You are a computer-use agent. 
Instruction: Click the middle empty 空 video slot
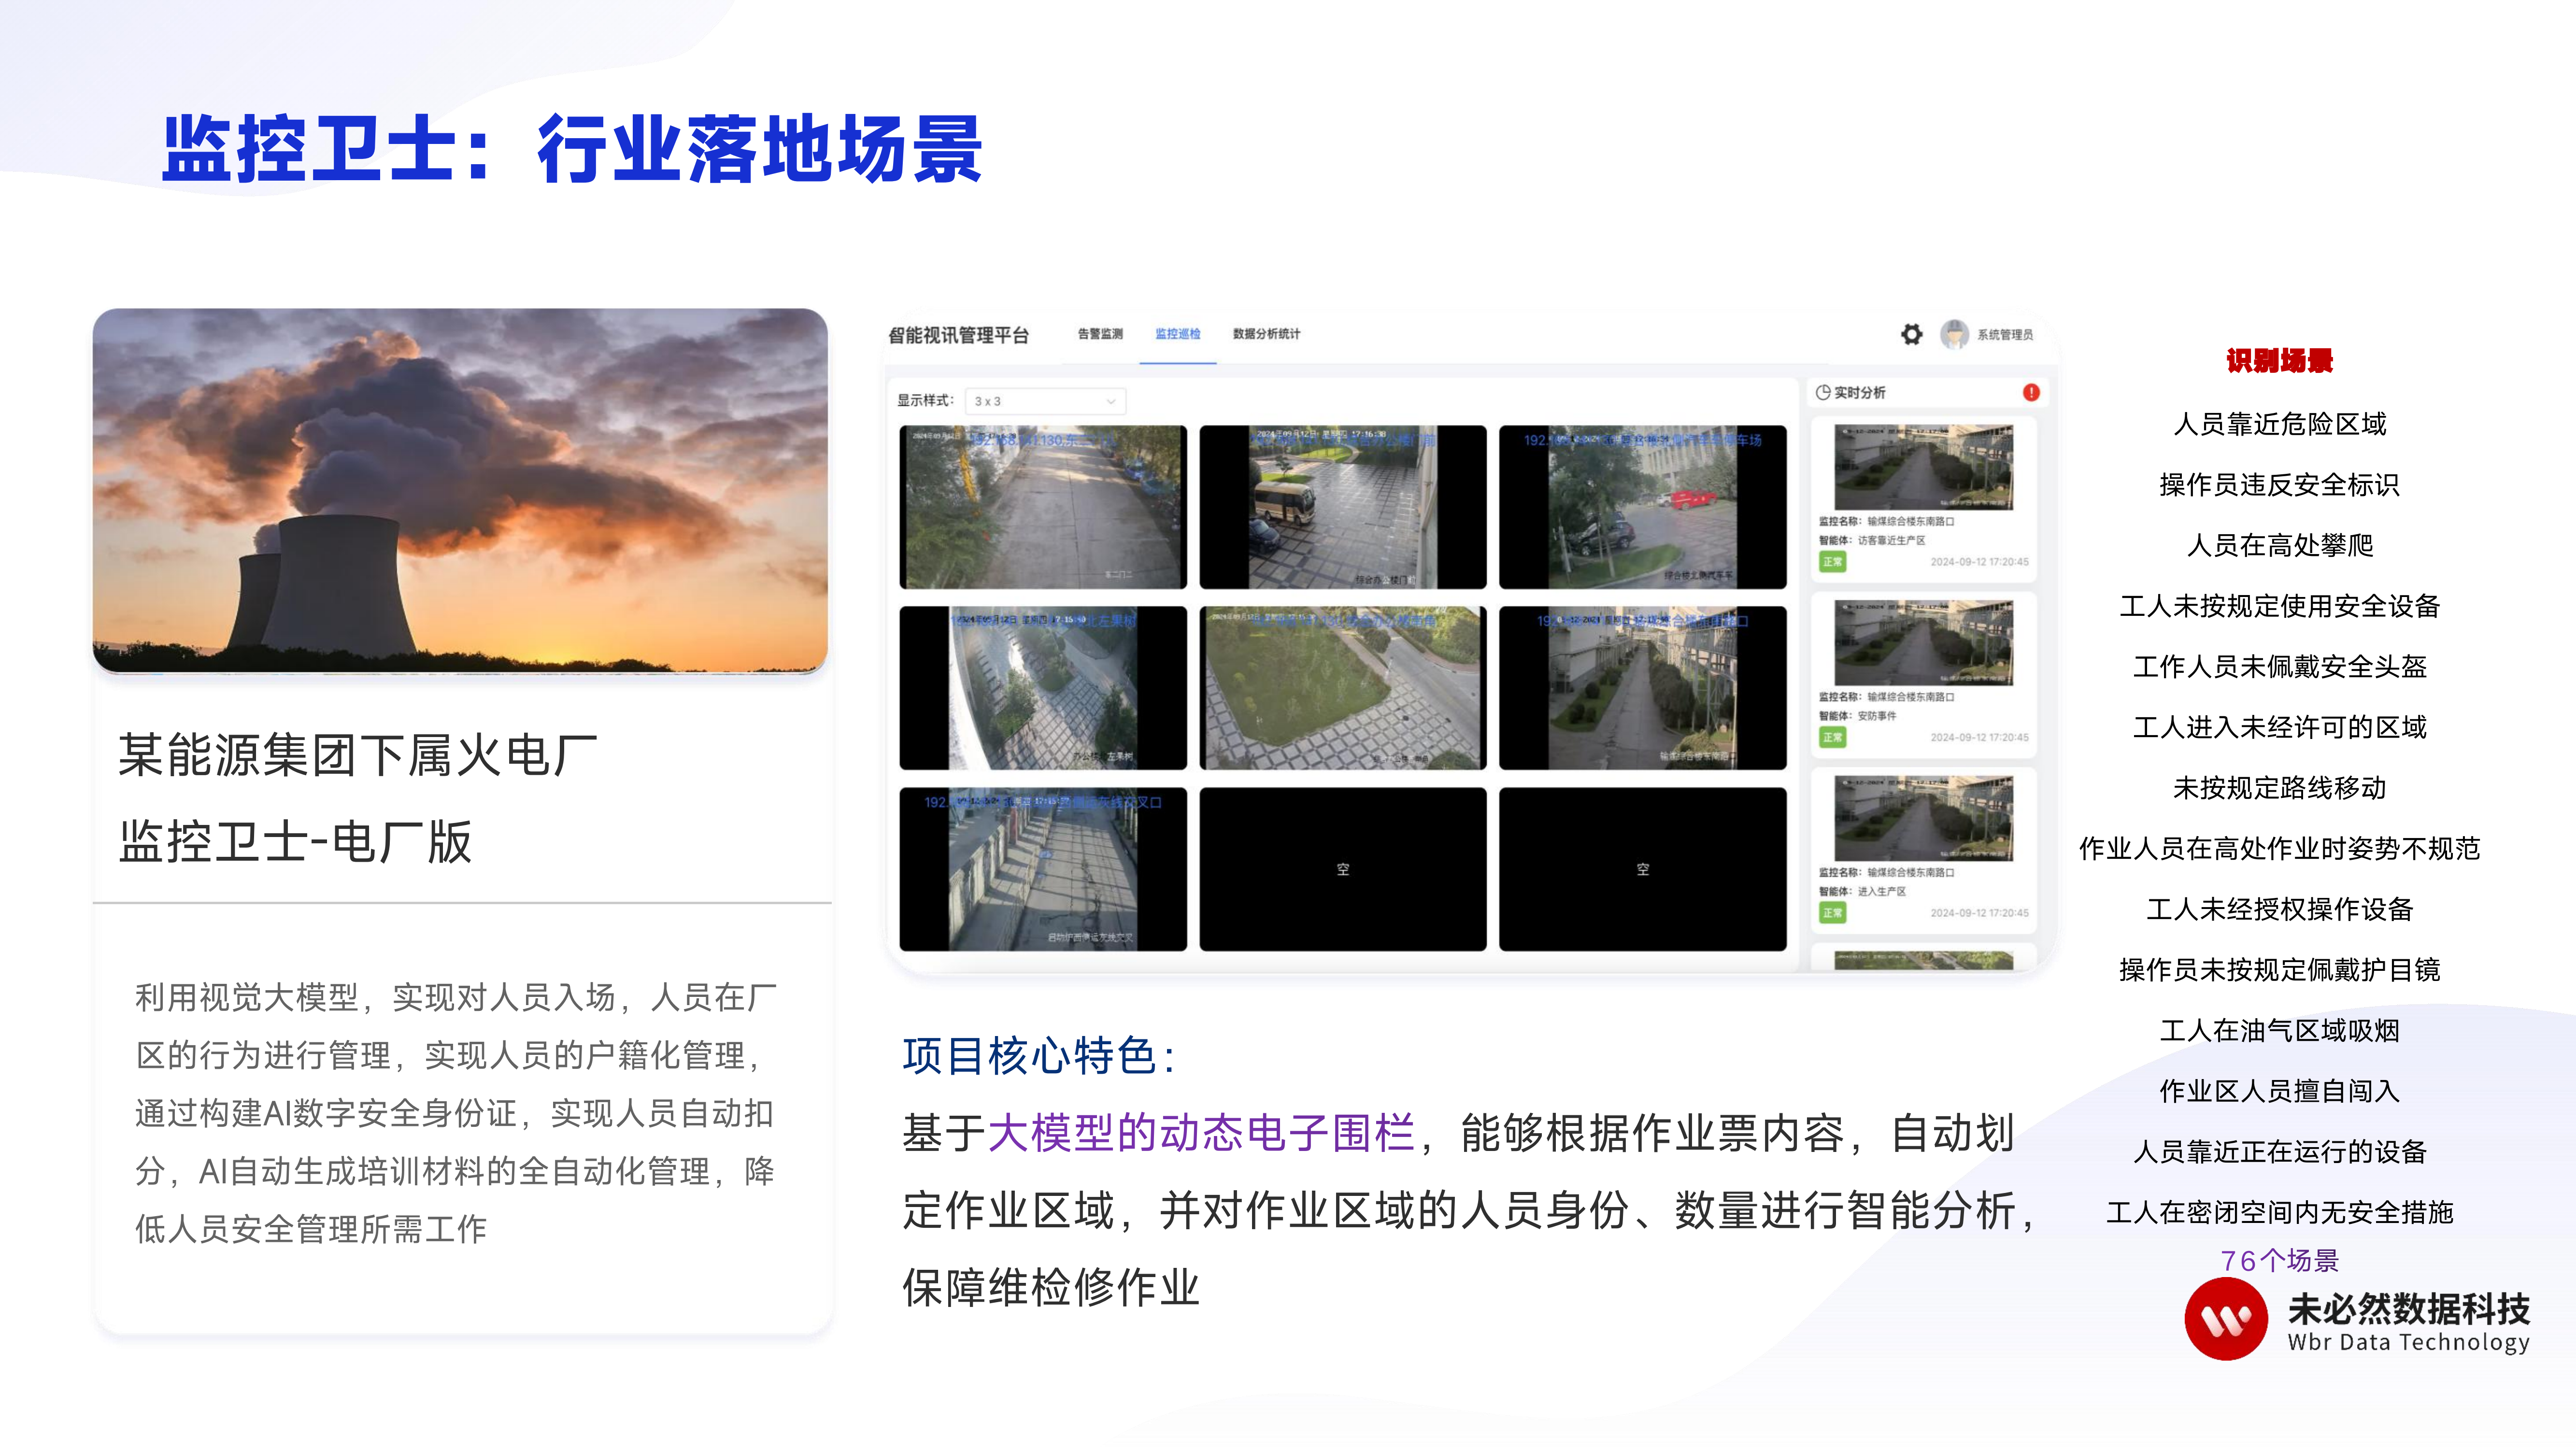pyautogui.click(x=1342, y=869)
